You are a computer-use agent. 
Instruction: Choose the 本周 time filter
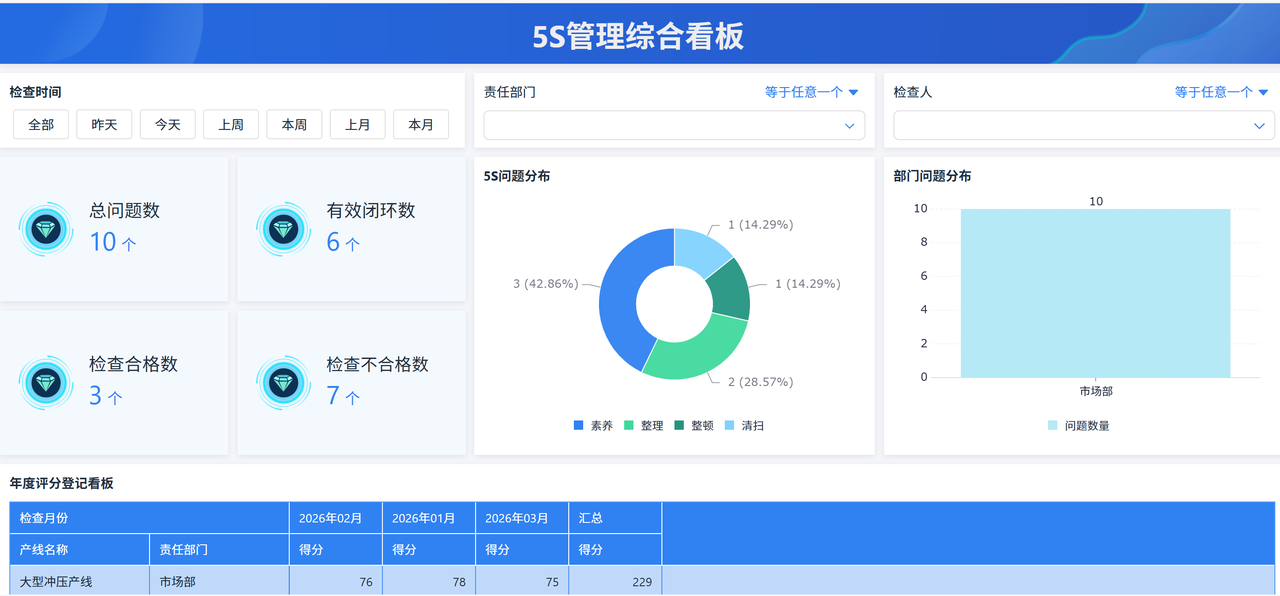pos(294,125)
